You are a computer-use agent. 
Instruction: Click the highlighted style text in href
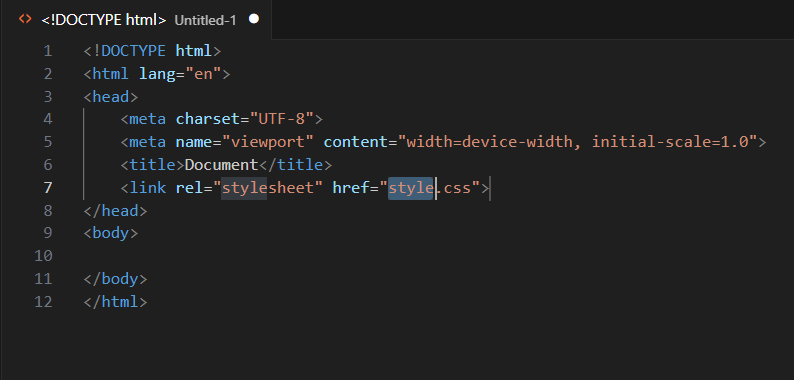[411, 188]
